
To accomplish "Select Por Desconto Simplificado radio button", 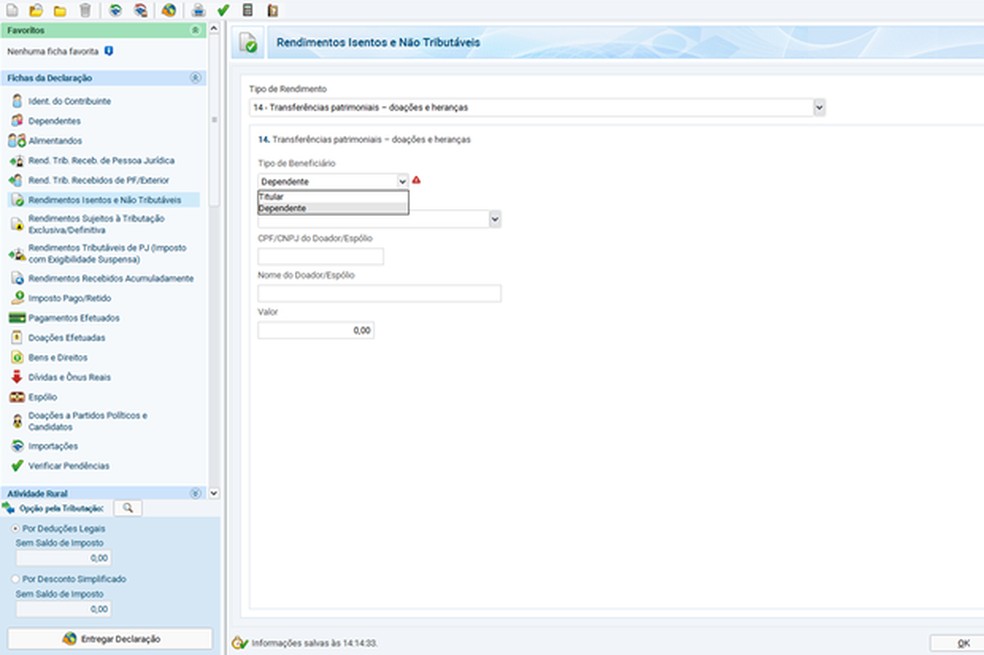I will point(15,578).
